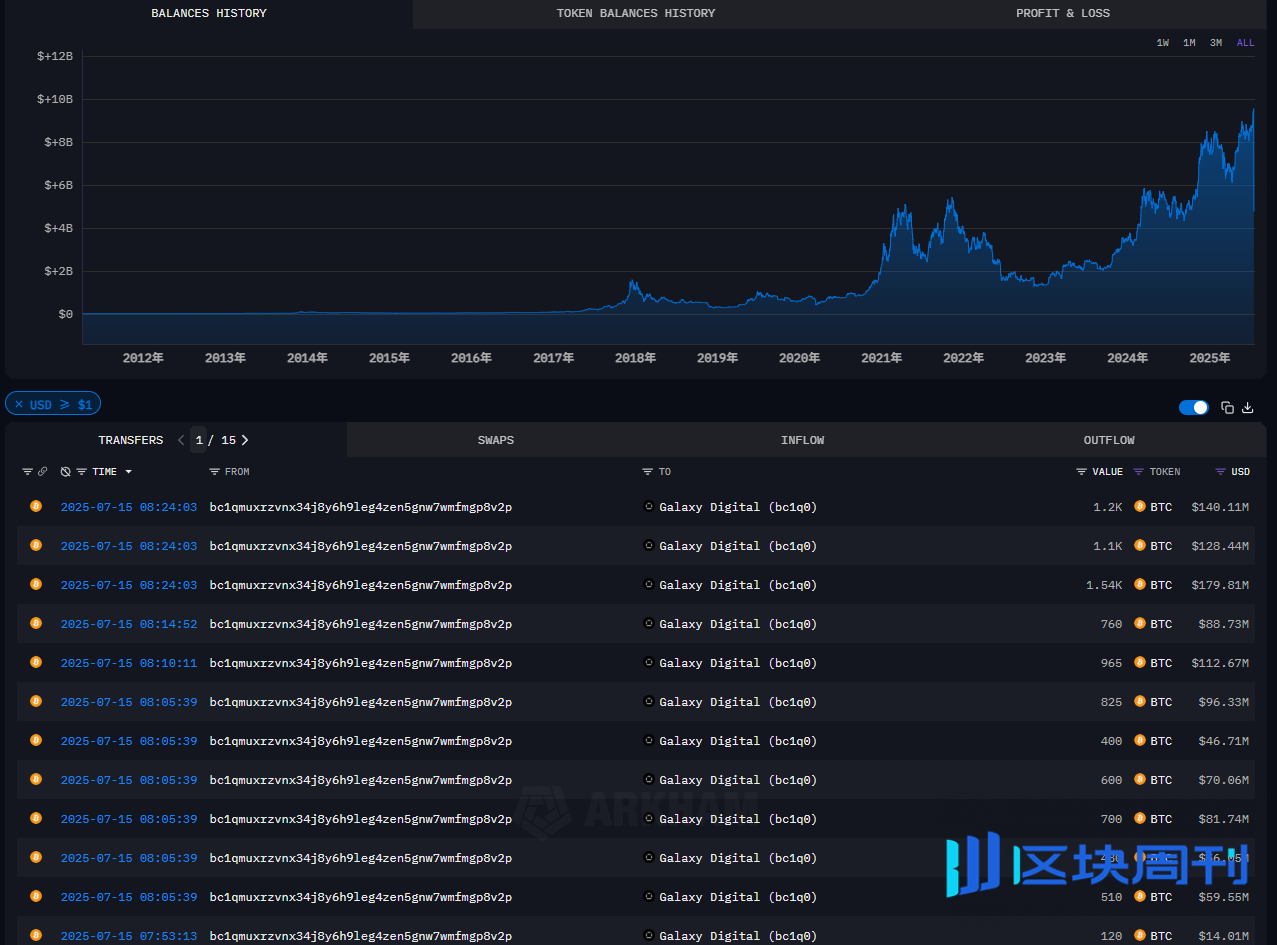Open the TO column filter icon

pyautogui.click(x=648, y=472)
